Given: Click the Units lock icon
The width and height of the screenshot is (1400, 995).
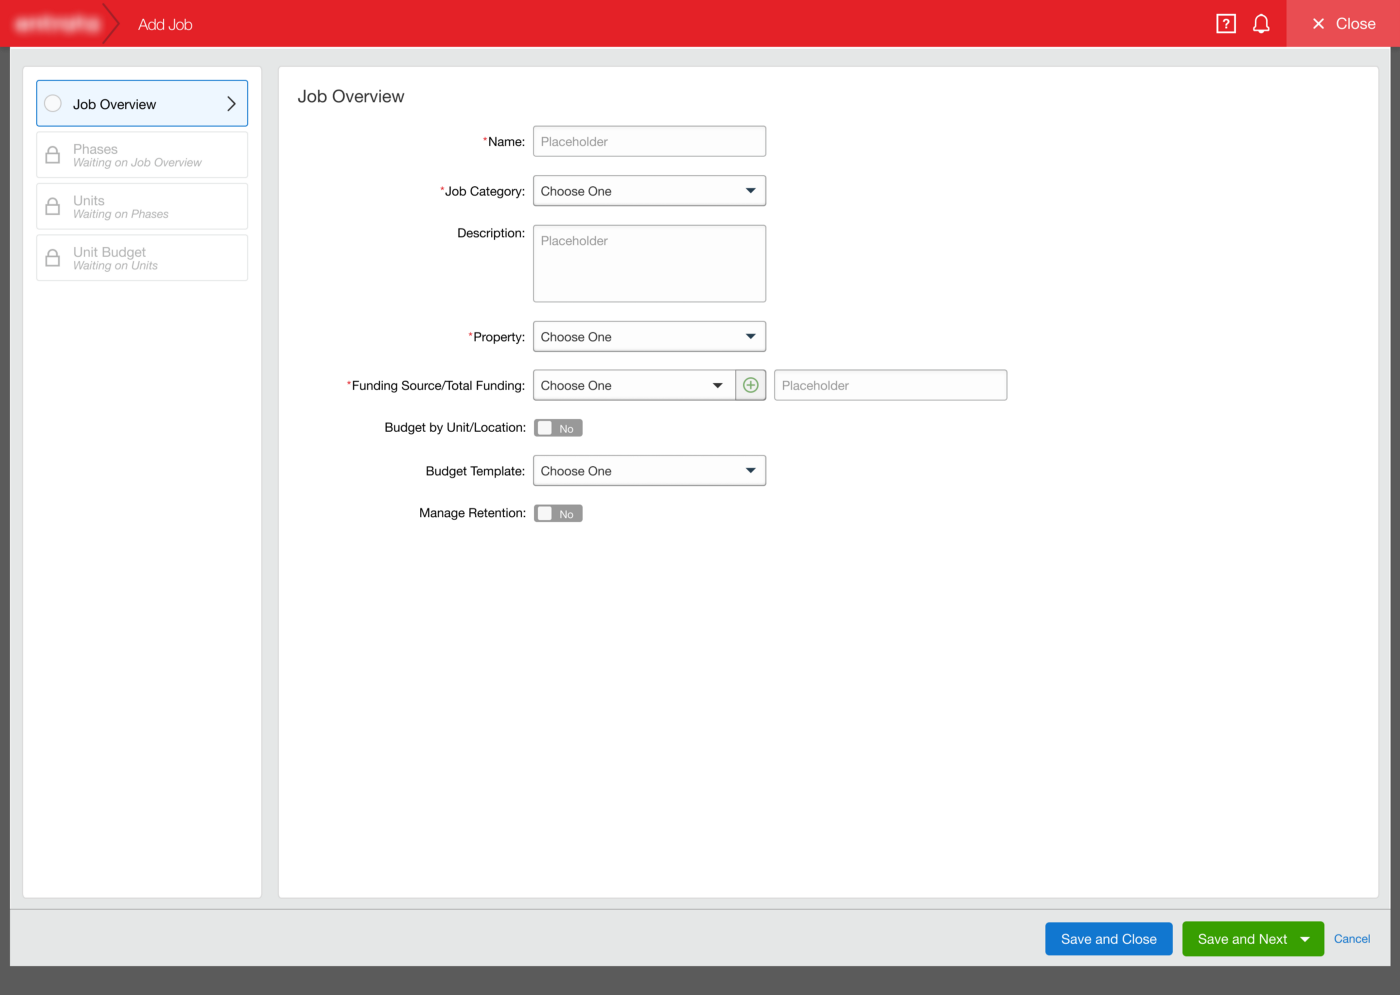Looking at the screenshot, I should click(x=53, y=207).
